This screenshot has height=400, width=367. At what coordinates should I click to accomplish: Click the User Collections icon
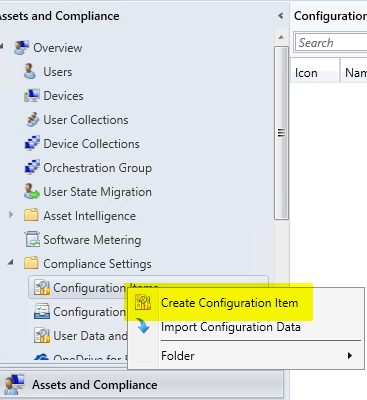pos(32,120)
